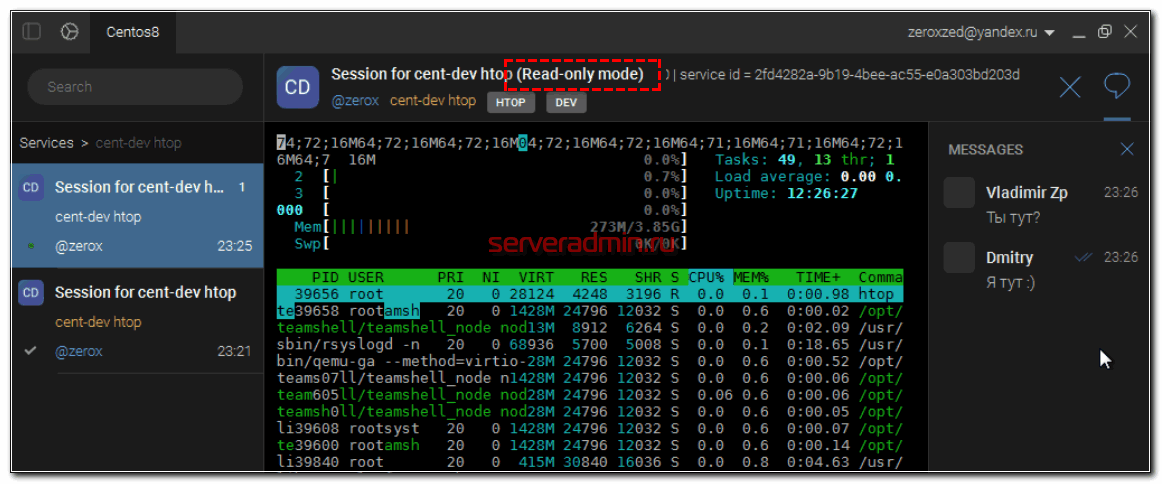Close the Messages panel
The height and width of the screenshot is (484, 1162).
[1127, 150]
